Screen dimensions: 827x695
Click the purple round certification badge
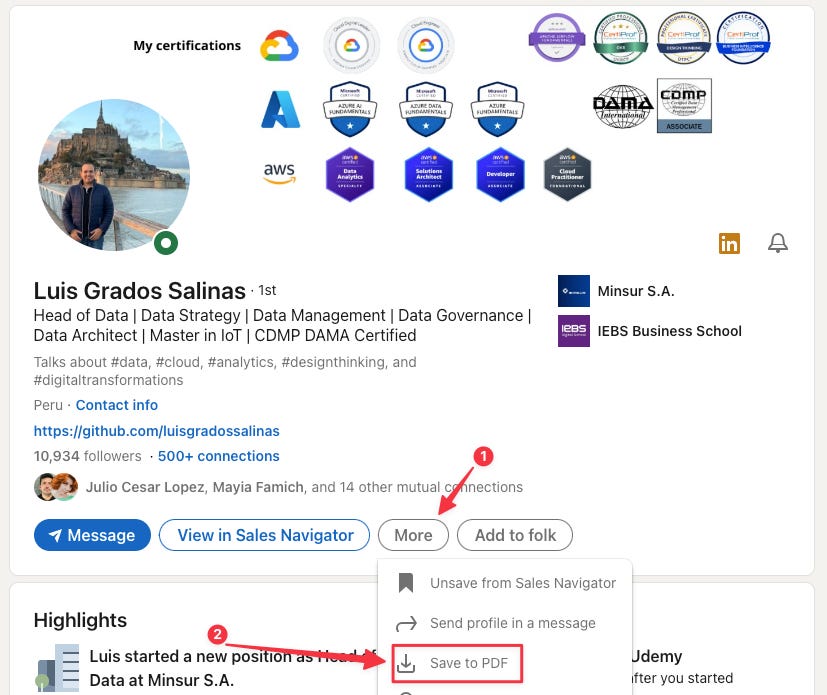[x=557, y=37]
